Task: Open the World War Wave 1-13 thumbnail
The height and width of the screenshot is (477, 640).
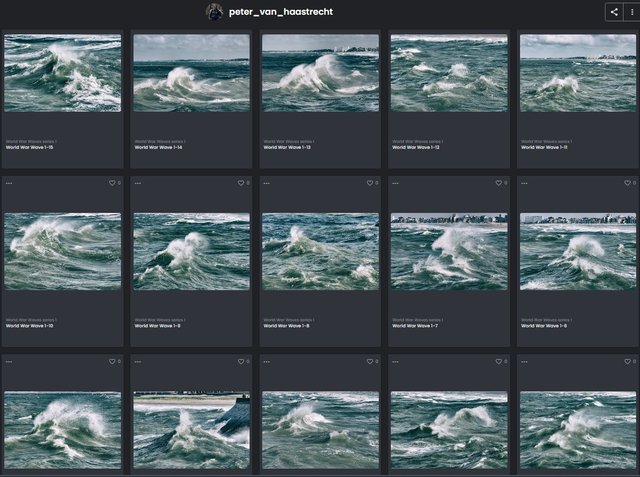Action: point(320,73)
